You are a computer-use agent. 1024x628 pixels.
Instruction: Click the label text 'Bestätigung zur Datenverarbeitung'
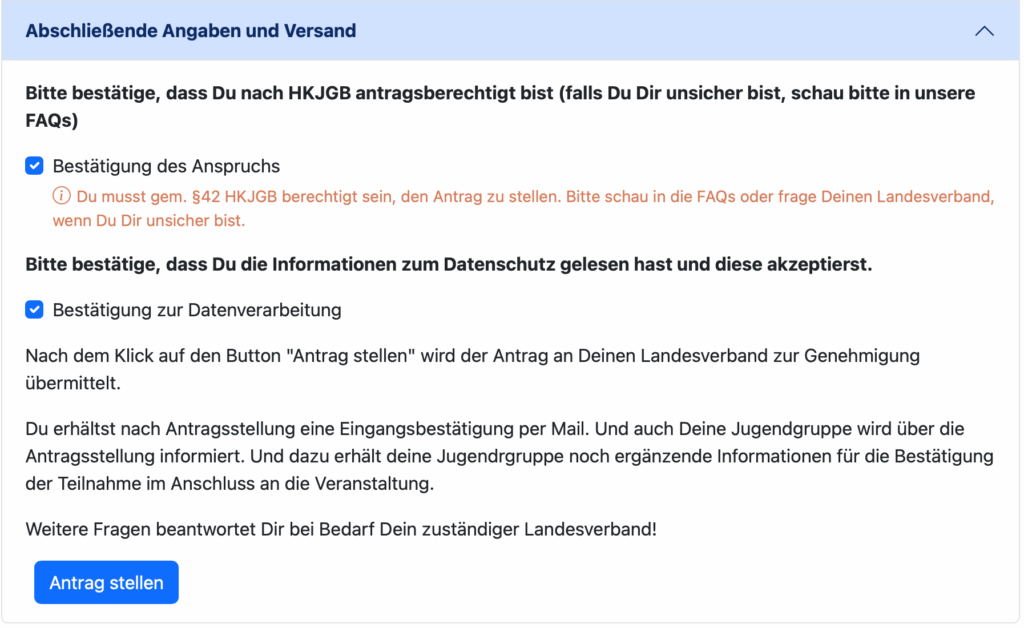coord(196,310)
